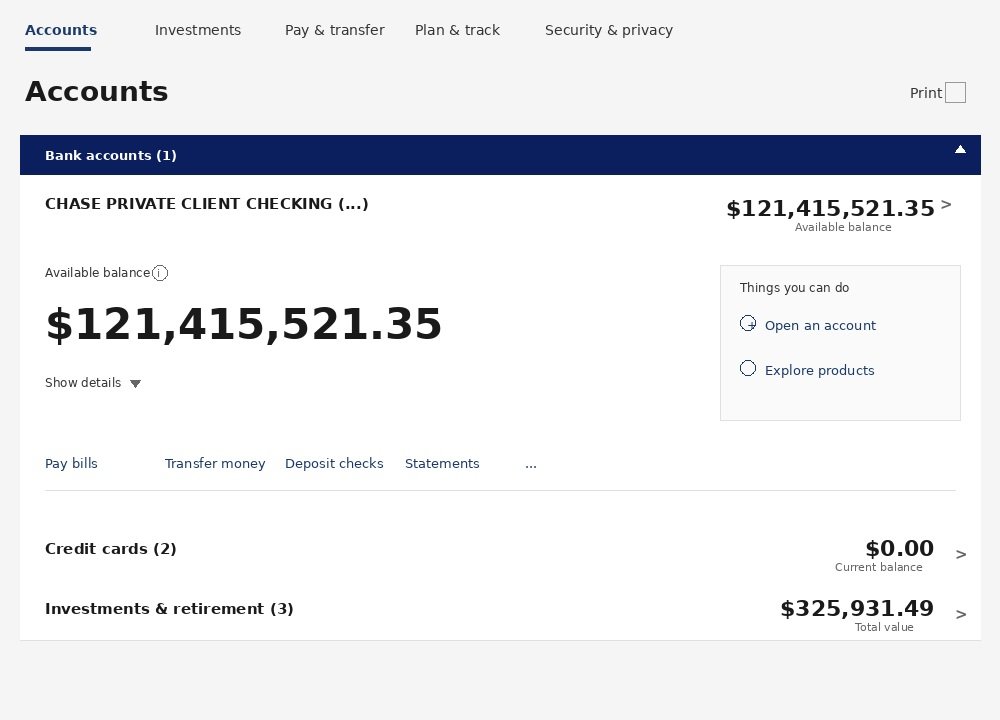Open the Accounts tab
Image resolution: width=1000 pixels, height=720 pixels.
tap(61, 31)
